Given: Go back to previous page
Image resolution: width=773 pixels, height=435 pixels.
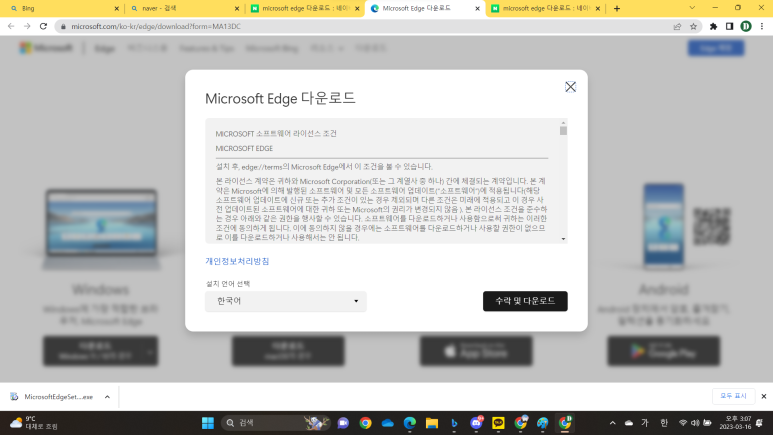Looking at the screenshot, I should (x=11, y=26).
